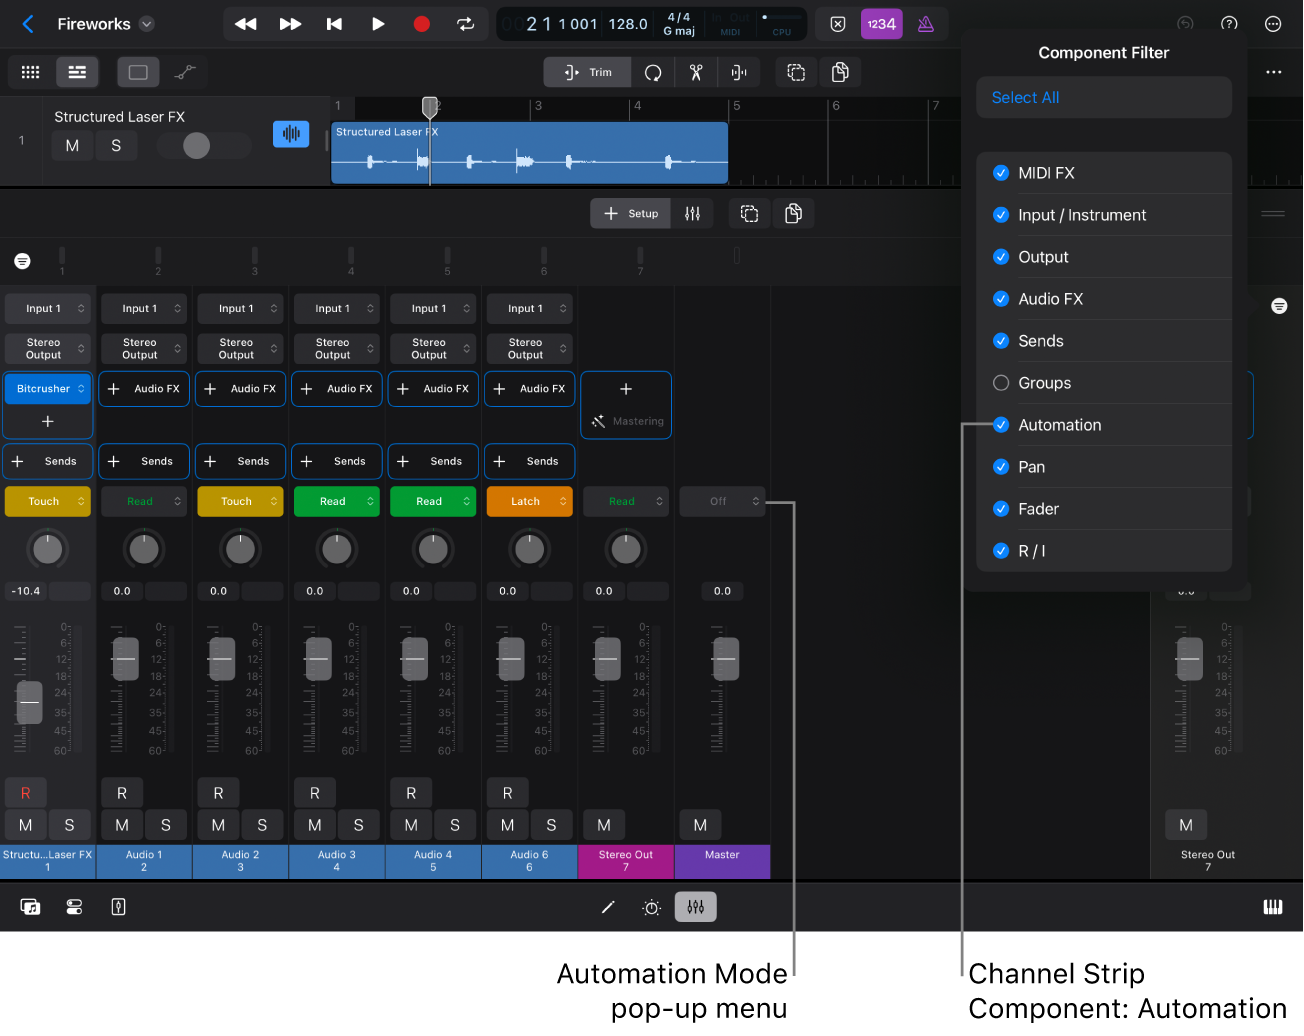Uncheck the Fader component

coord(1001,509)
